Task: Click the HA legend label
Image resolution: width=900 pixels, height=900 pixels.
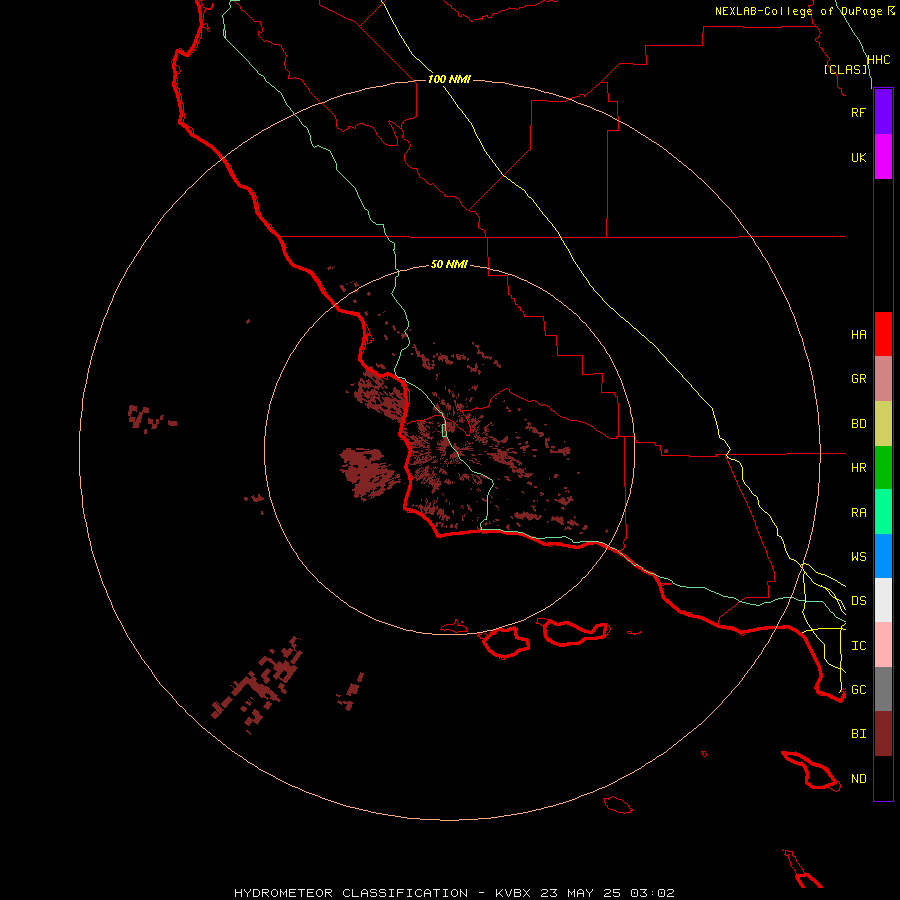Action: click(x=858, y=335)
